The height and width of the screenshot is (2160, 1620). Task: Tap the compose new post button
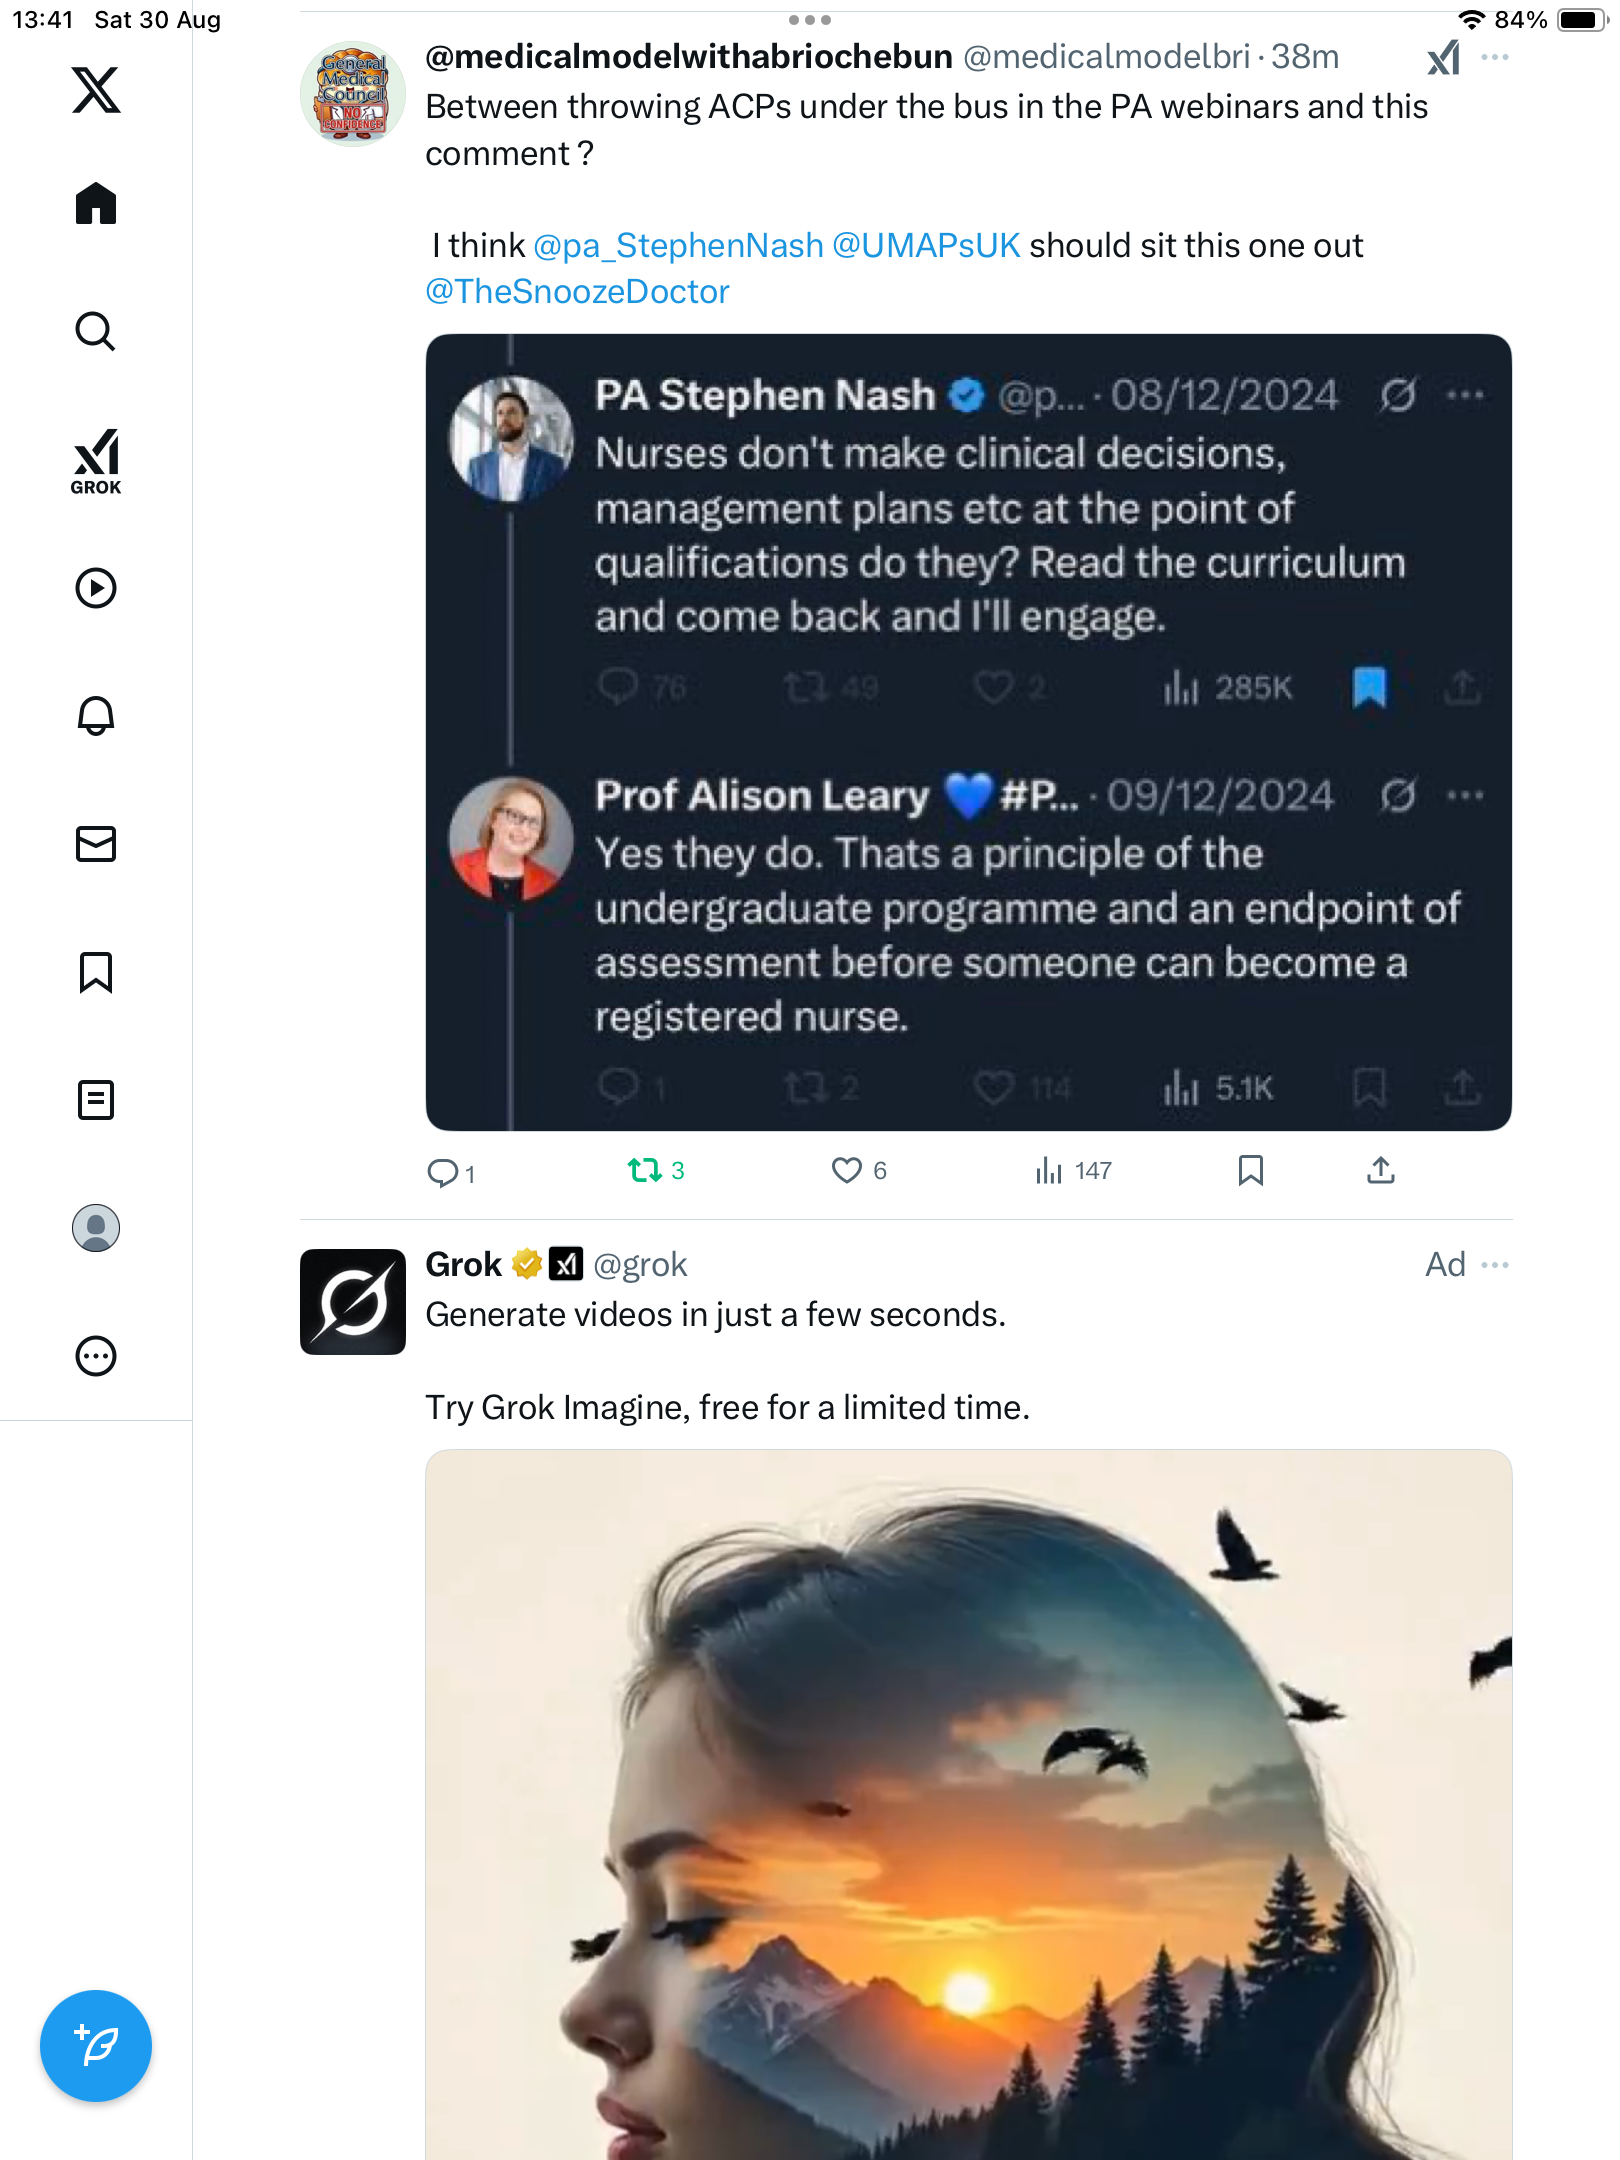pos(96,2046)
